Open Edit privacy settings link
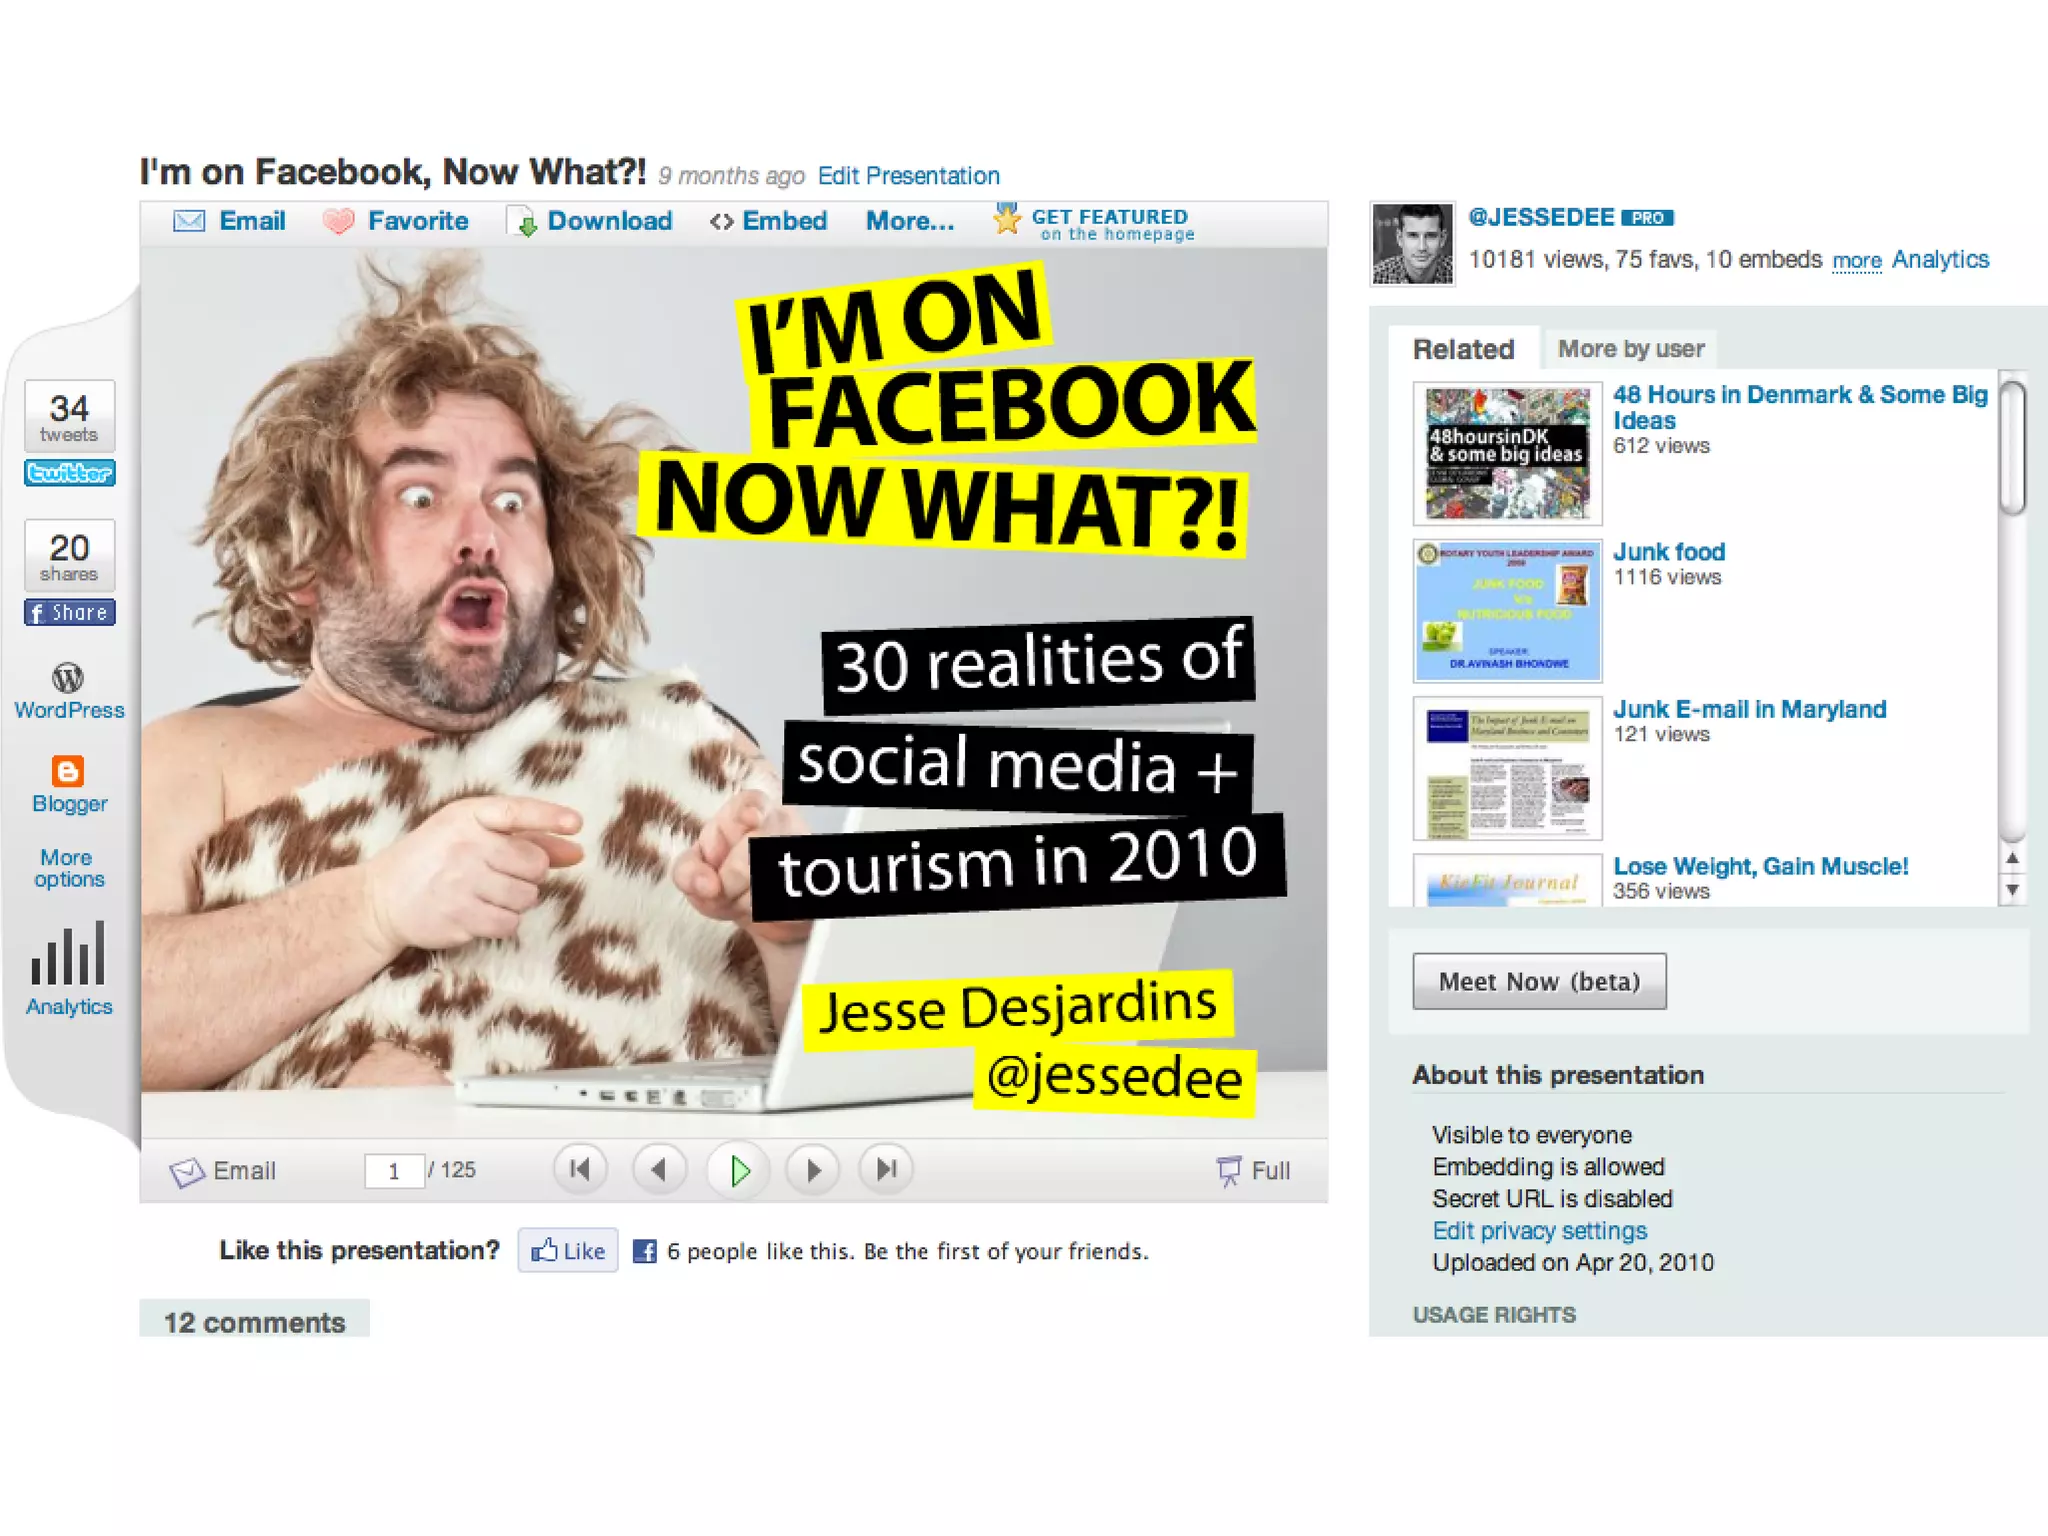2048x1536 pixels. [1539, 1230]
